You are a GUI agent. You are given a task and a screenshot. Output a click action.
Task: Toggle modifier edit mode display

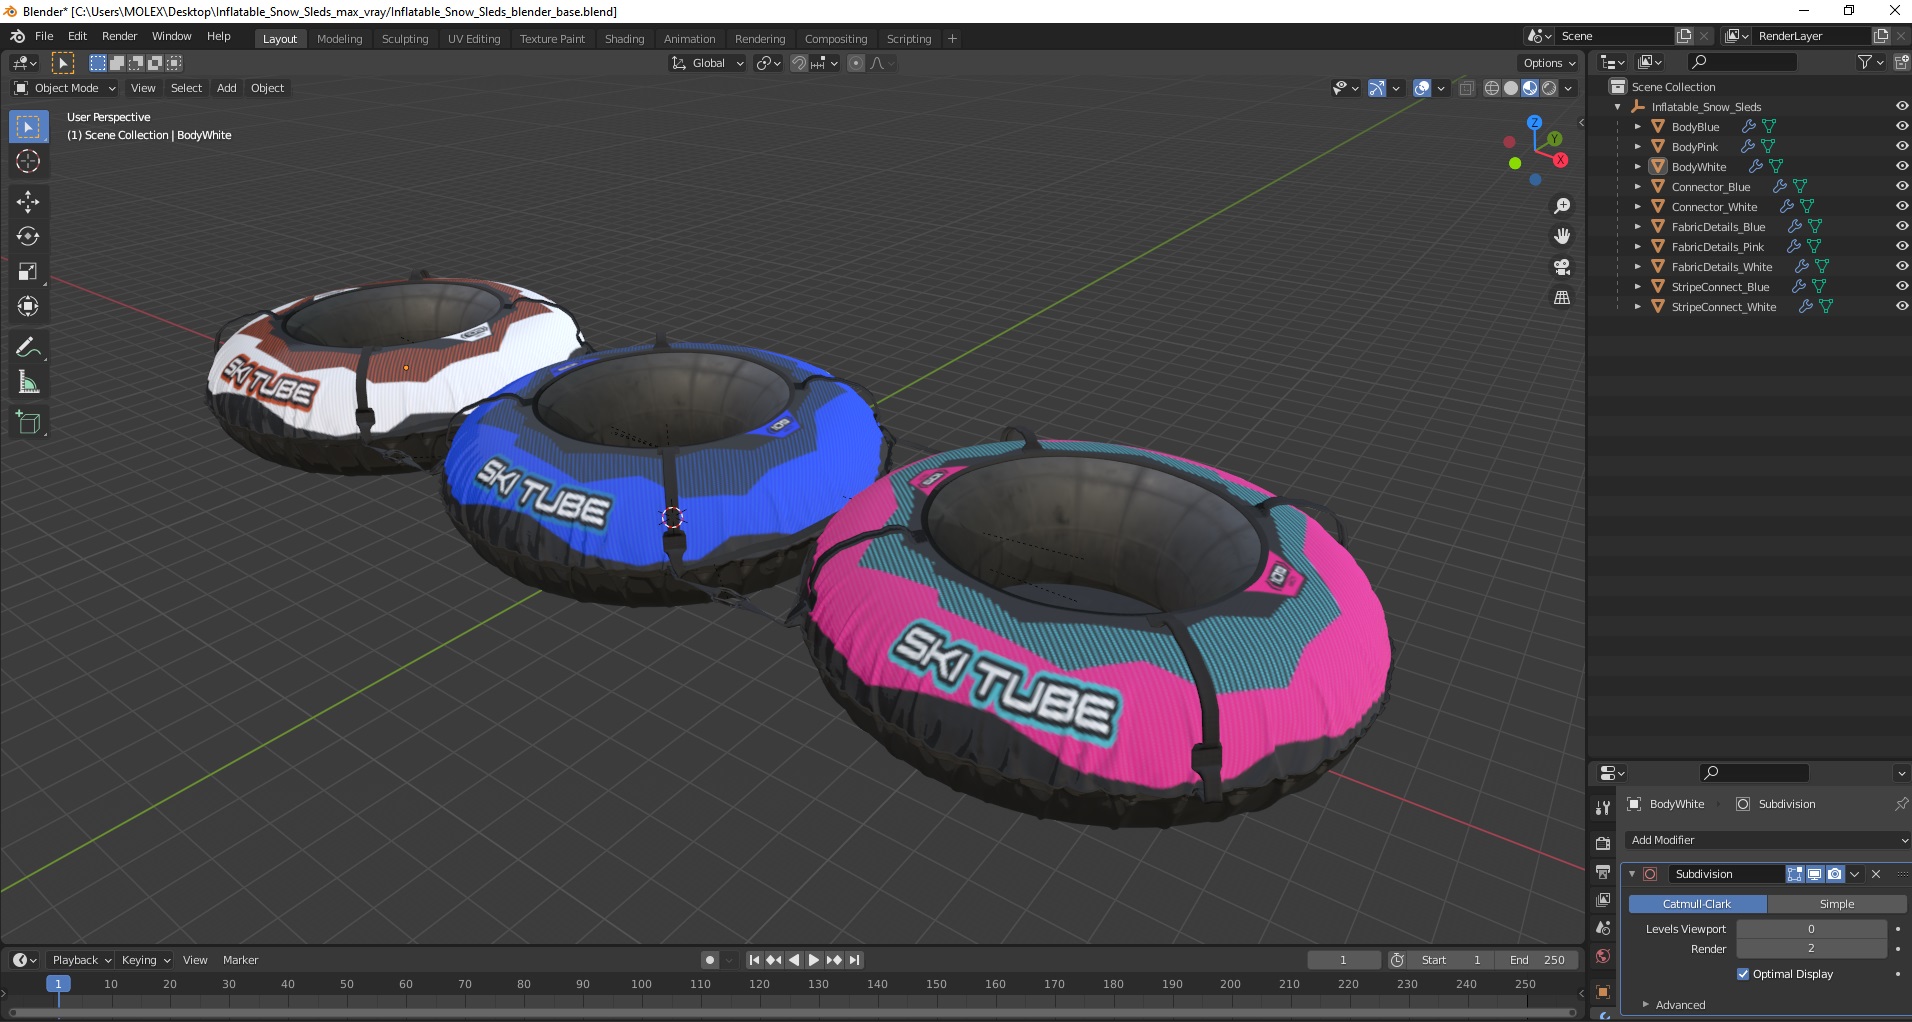[x=1795, y=874]
